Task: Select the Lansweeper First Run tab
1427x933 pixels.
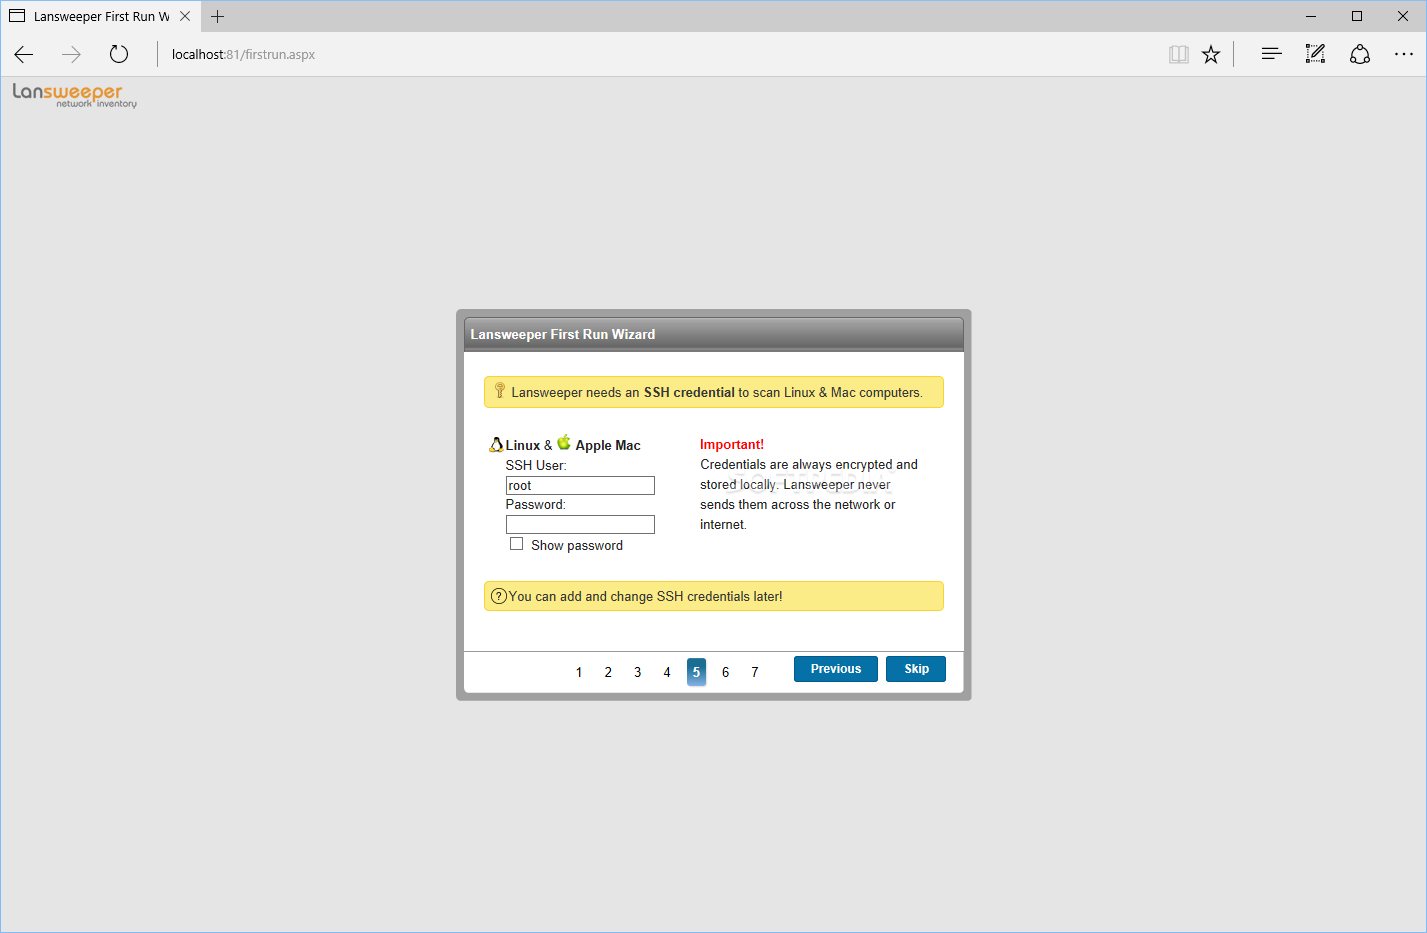Action: coord(100,16)
